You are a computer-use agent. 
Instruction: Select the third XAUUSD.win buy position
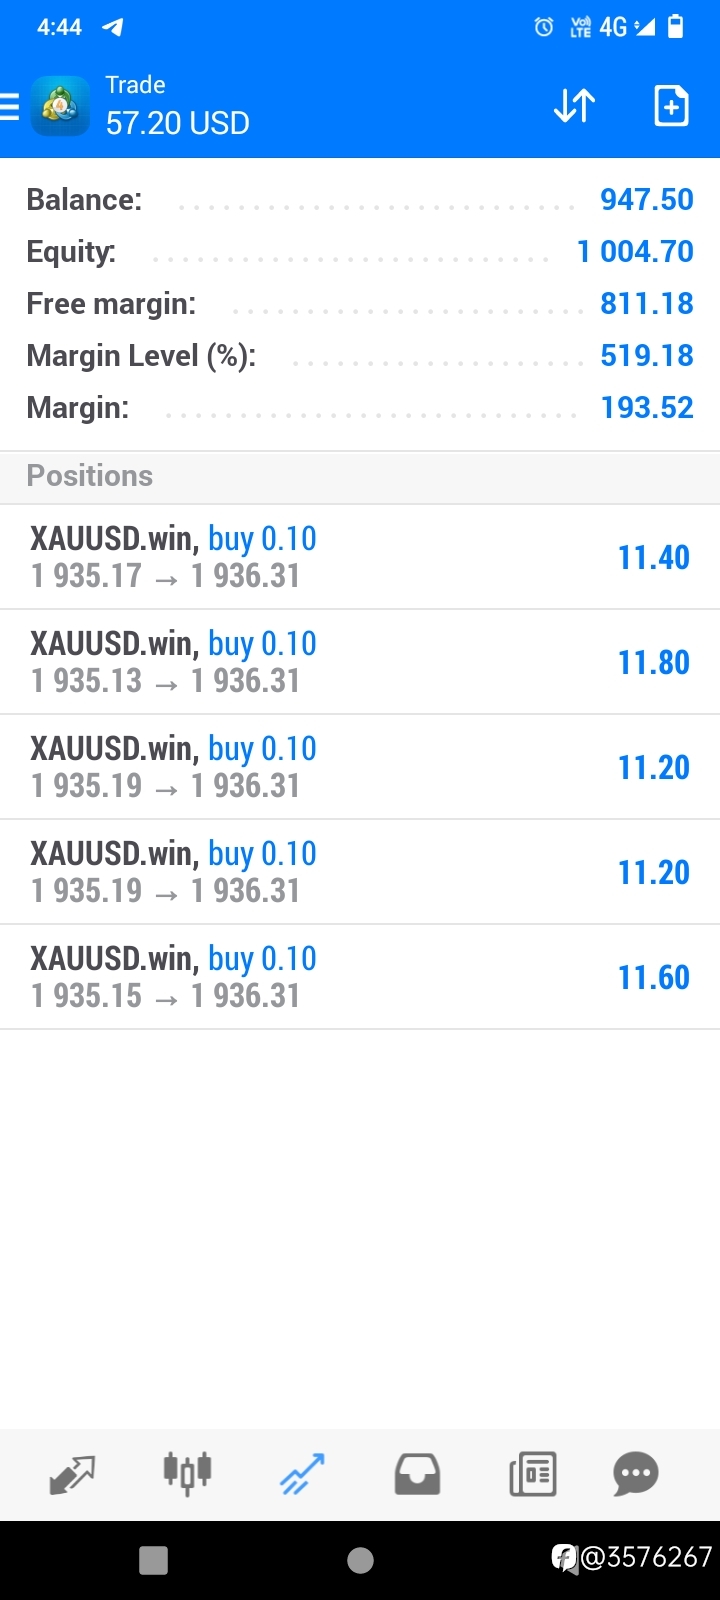coord(360,767)
